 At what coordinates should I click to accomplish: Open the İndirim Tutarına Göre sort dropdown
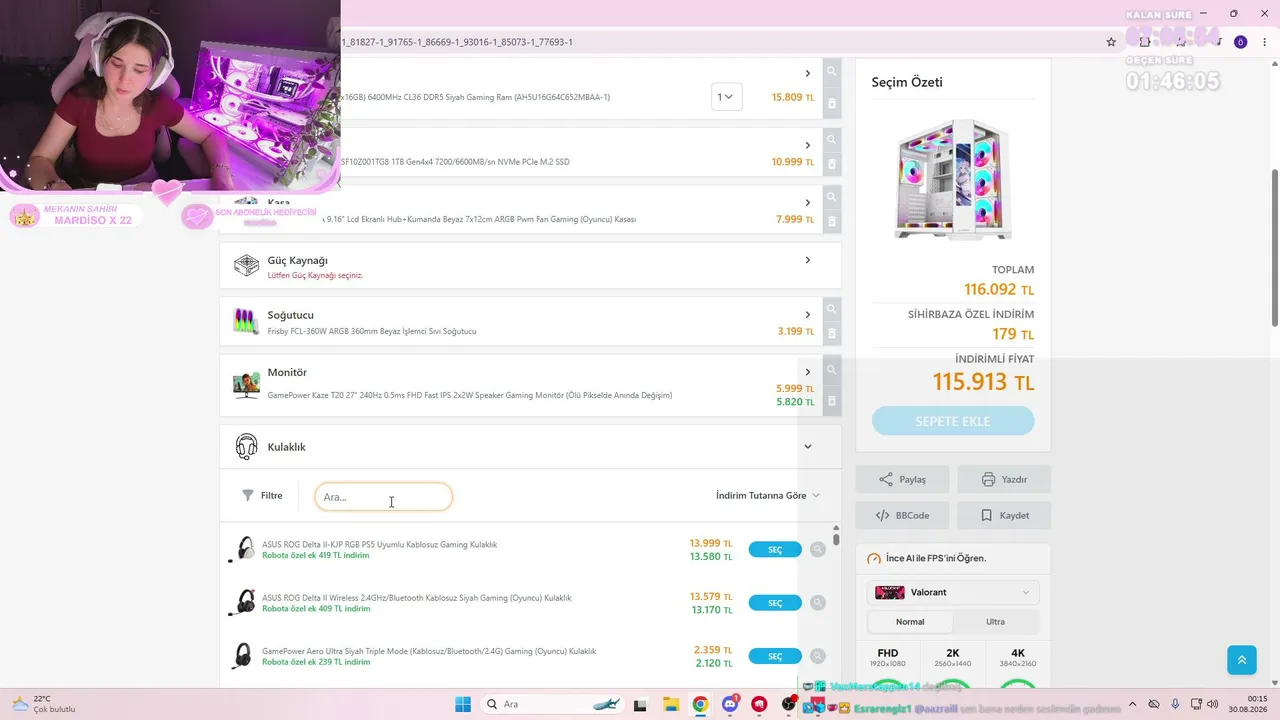(x=768, y=495)
